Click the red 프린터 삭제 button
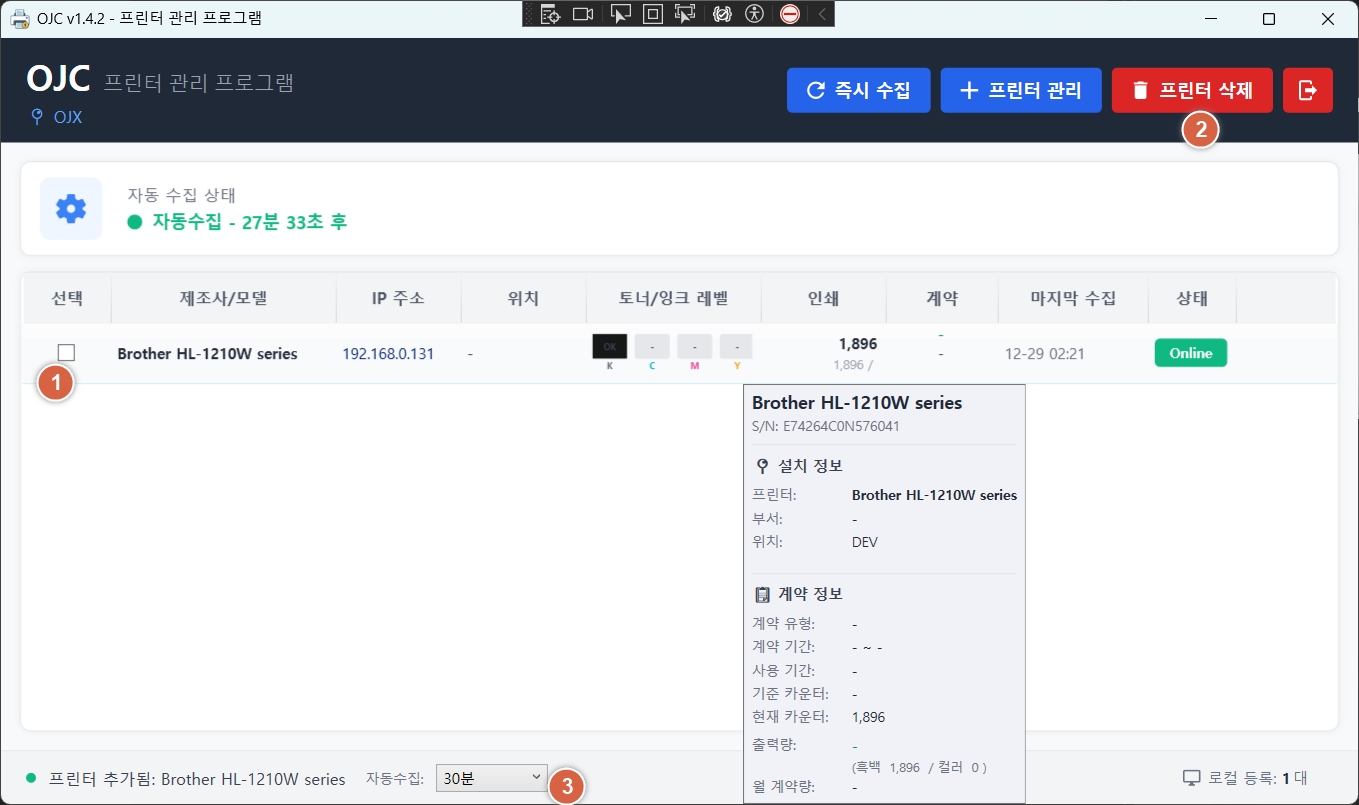 tap(1191, 90)
